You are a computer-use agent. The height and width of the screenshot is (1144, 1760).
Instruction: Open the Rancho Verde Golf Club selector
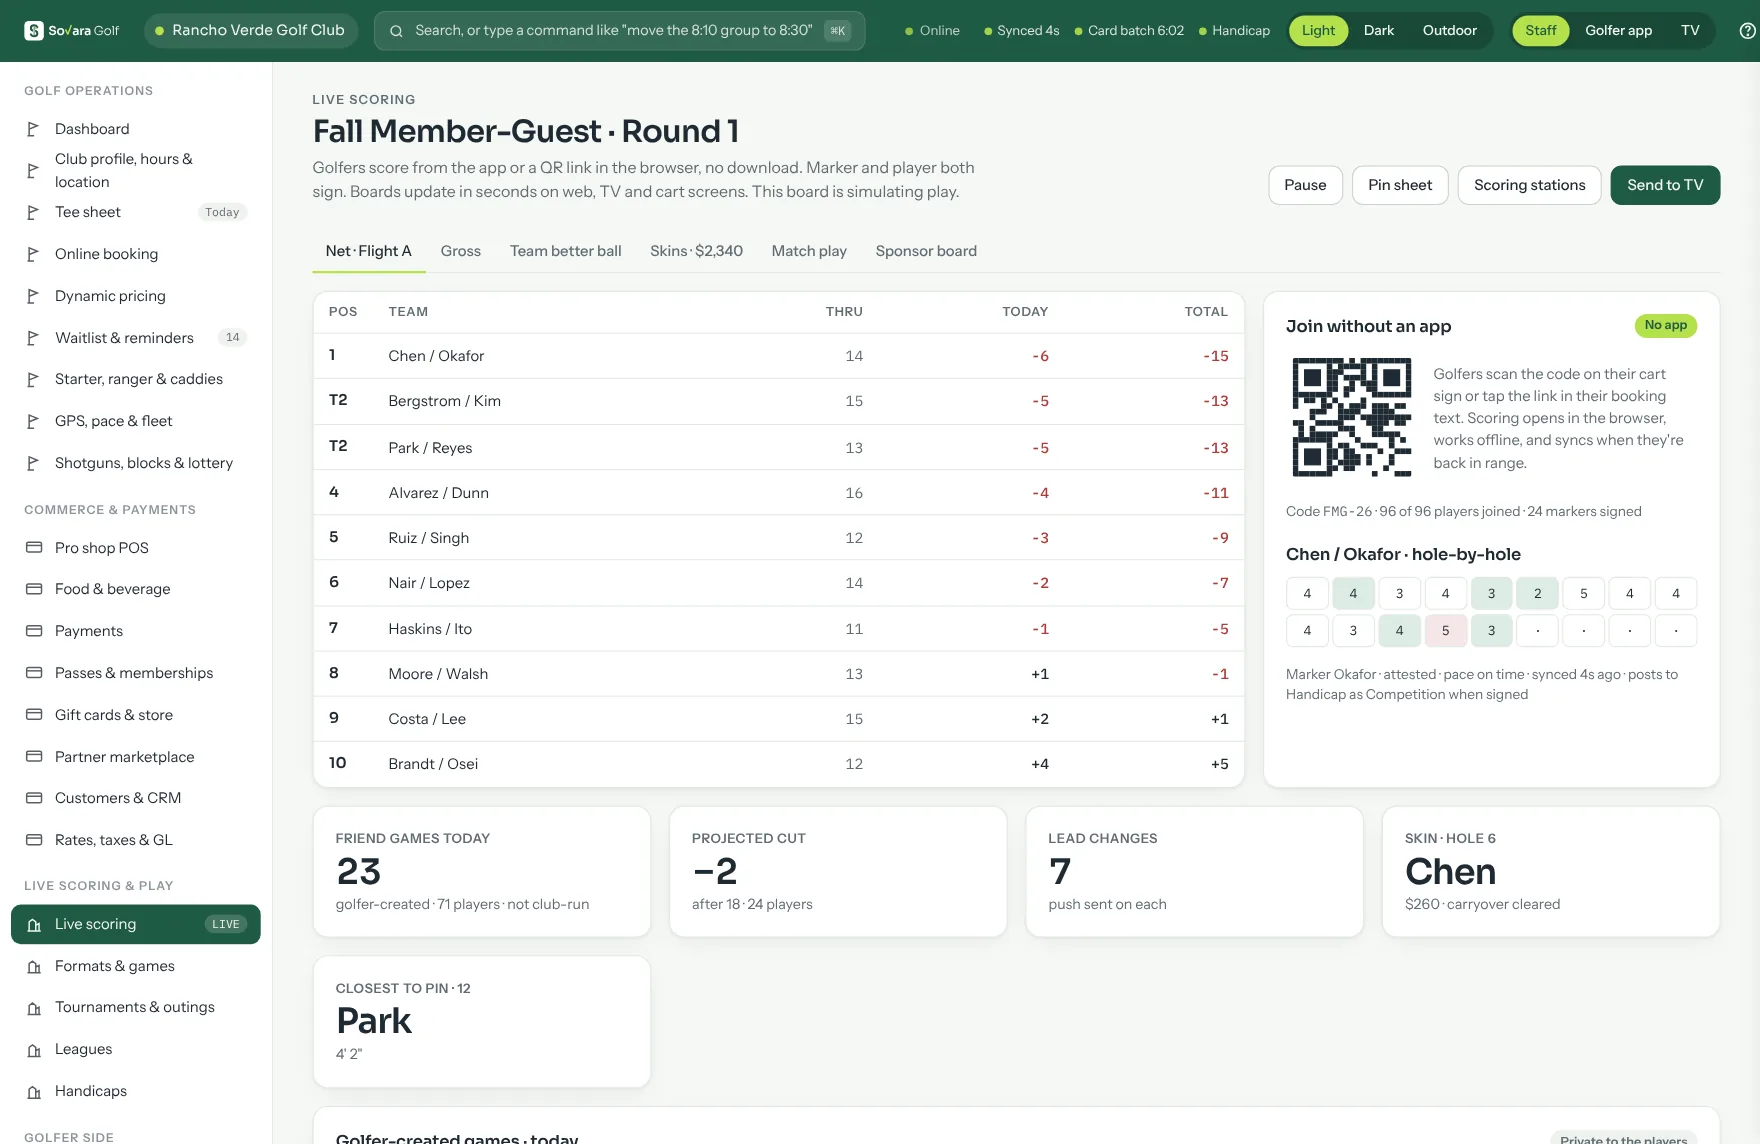pos(250,30)
